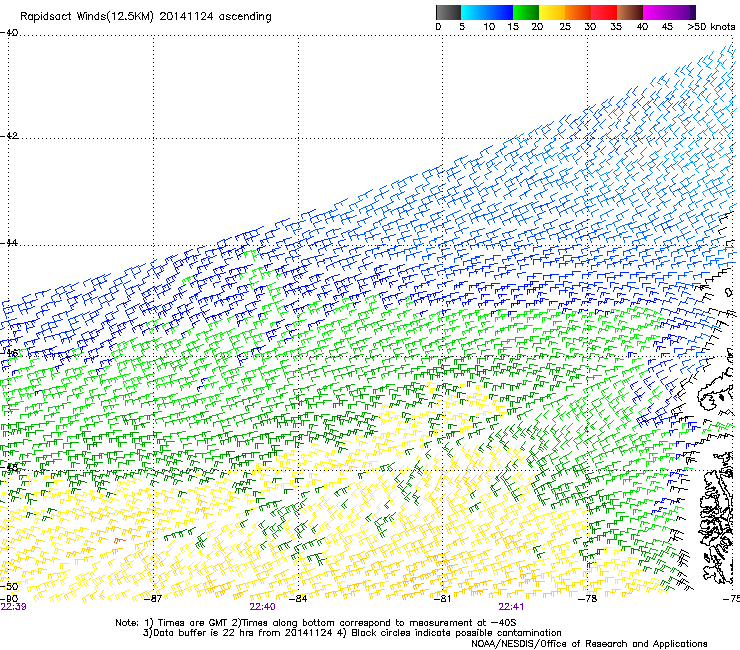Click the red 30-35 knots legend swatch

click(604, 12)
